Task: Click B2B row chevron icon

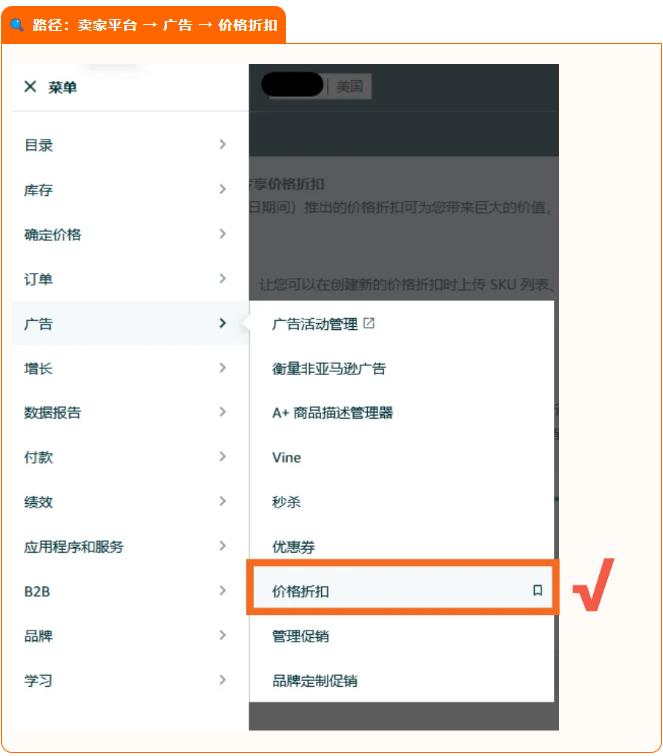Action: tap(222, 590)
